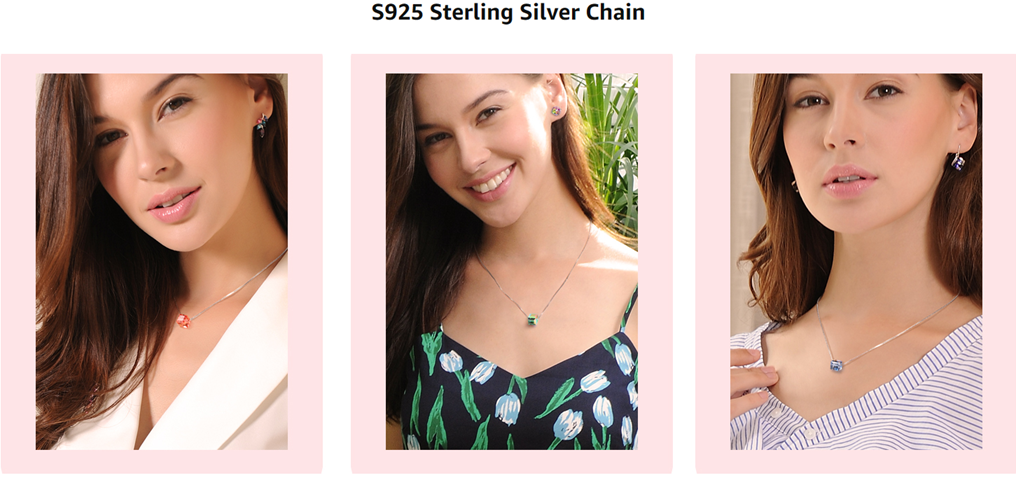Click the red crystal pendant necklace
Image resolution: width=1016 pixels, height=480 pixels.
coord(184,320)
